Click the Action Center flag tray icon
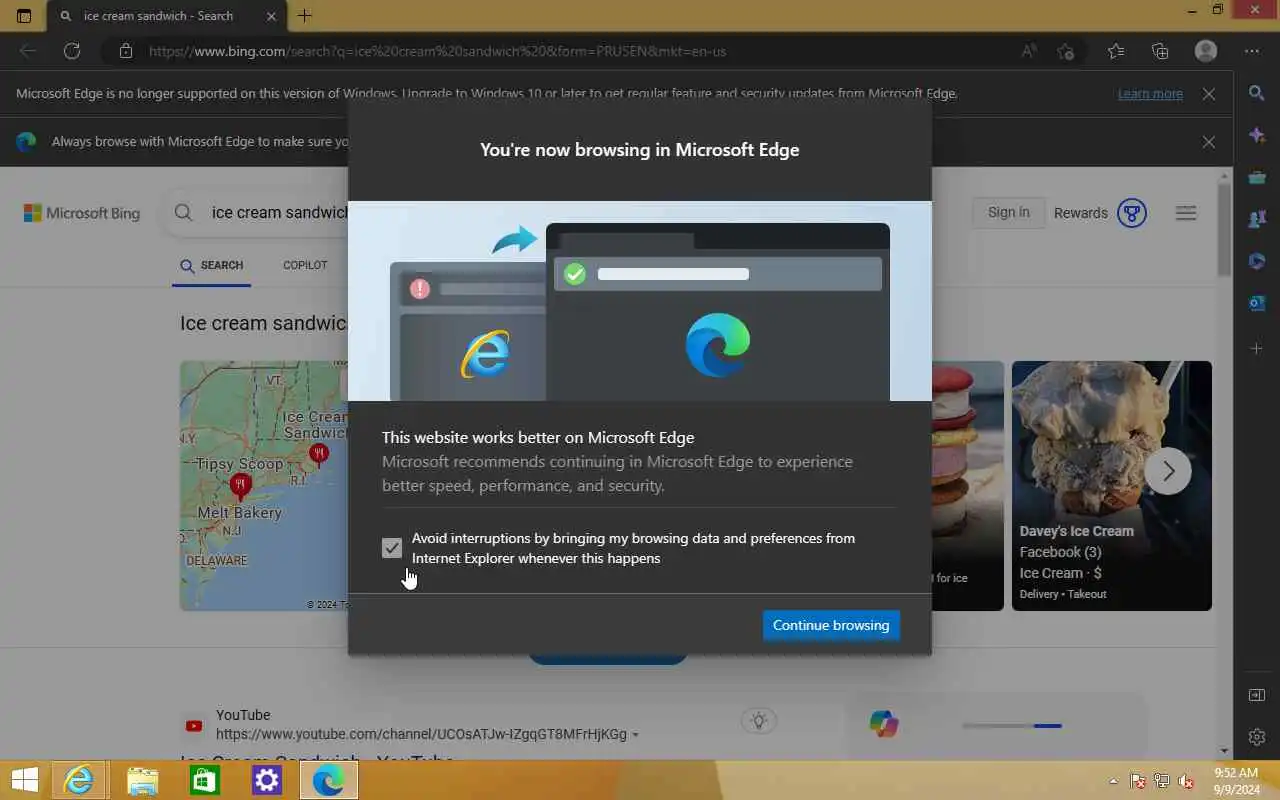 (1138, 781)
